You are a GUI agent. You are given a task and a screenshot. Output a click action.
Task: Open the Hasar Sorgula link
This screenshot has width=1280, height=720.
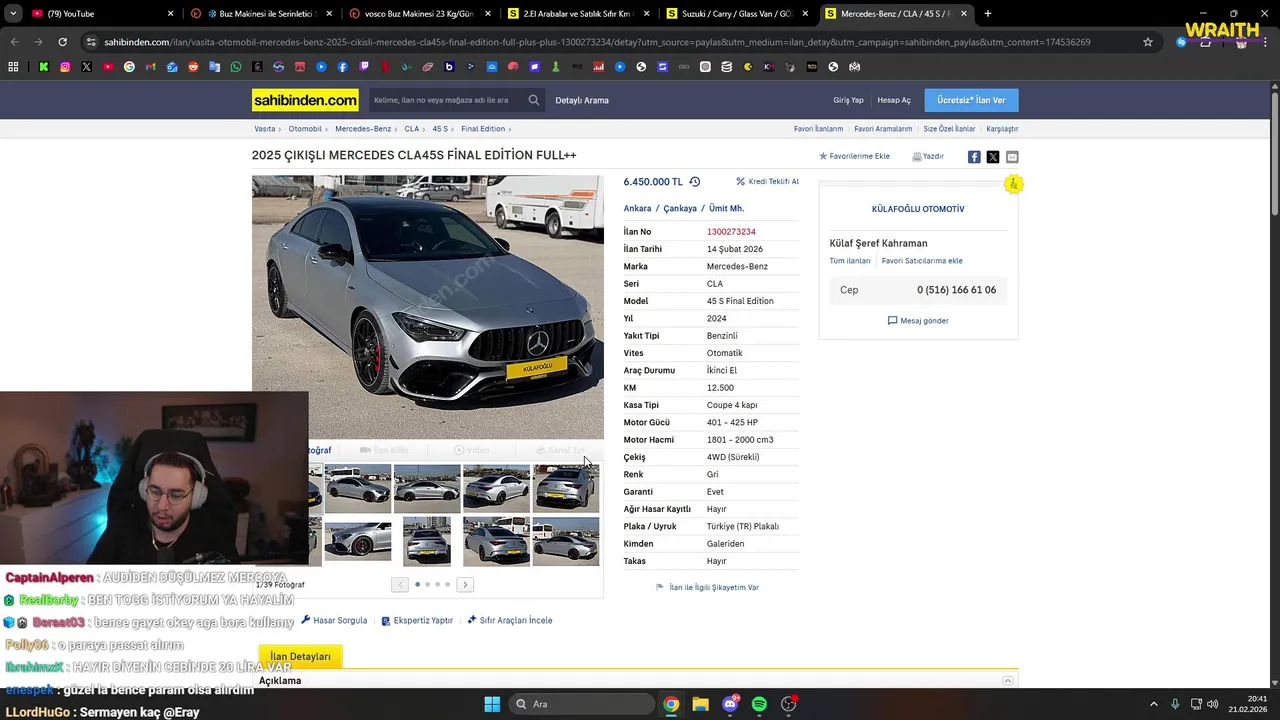tap(334, 620)
